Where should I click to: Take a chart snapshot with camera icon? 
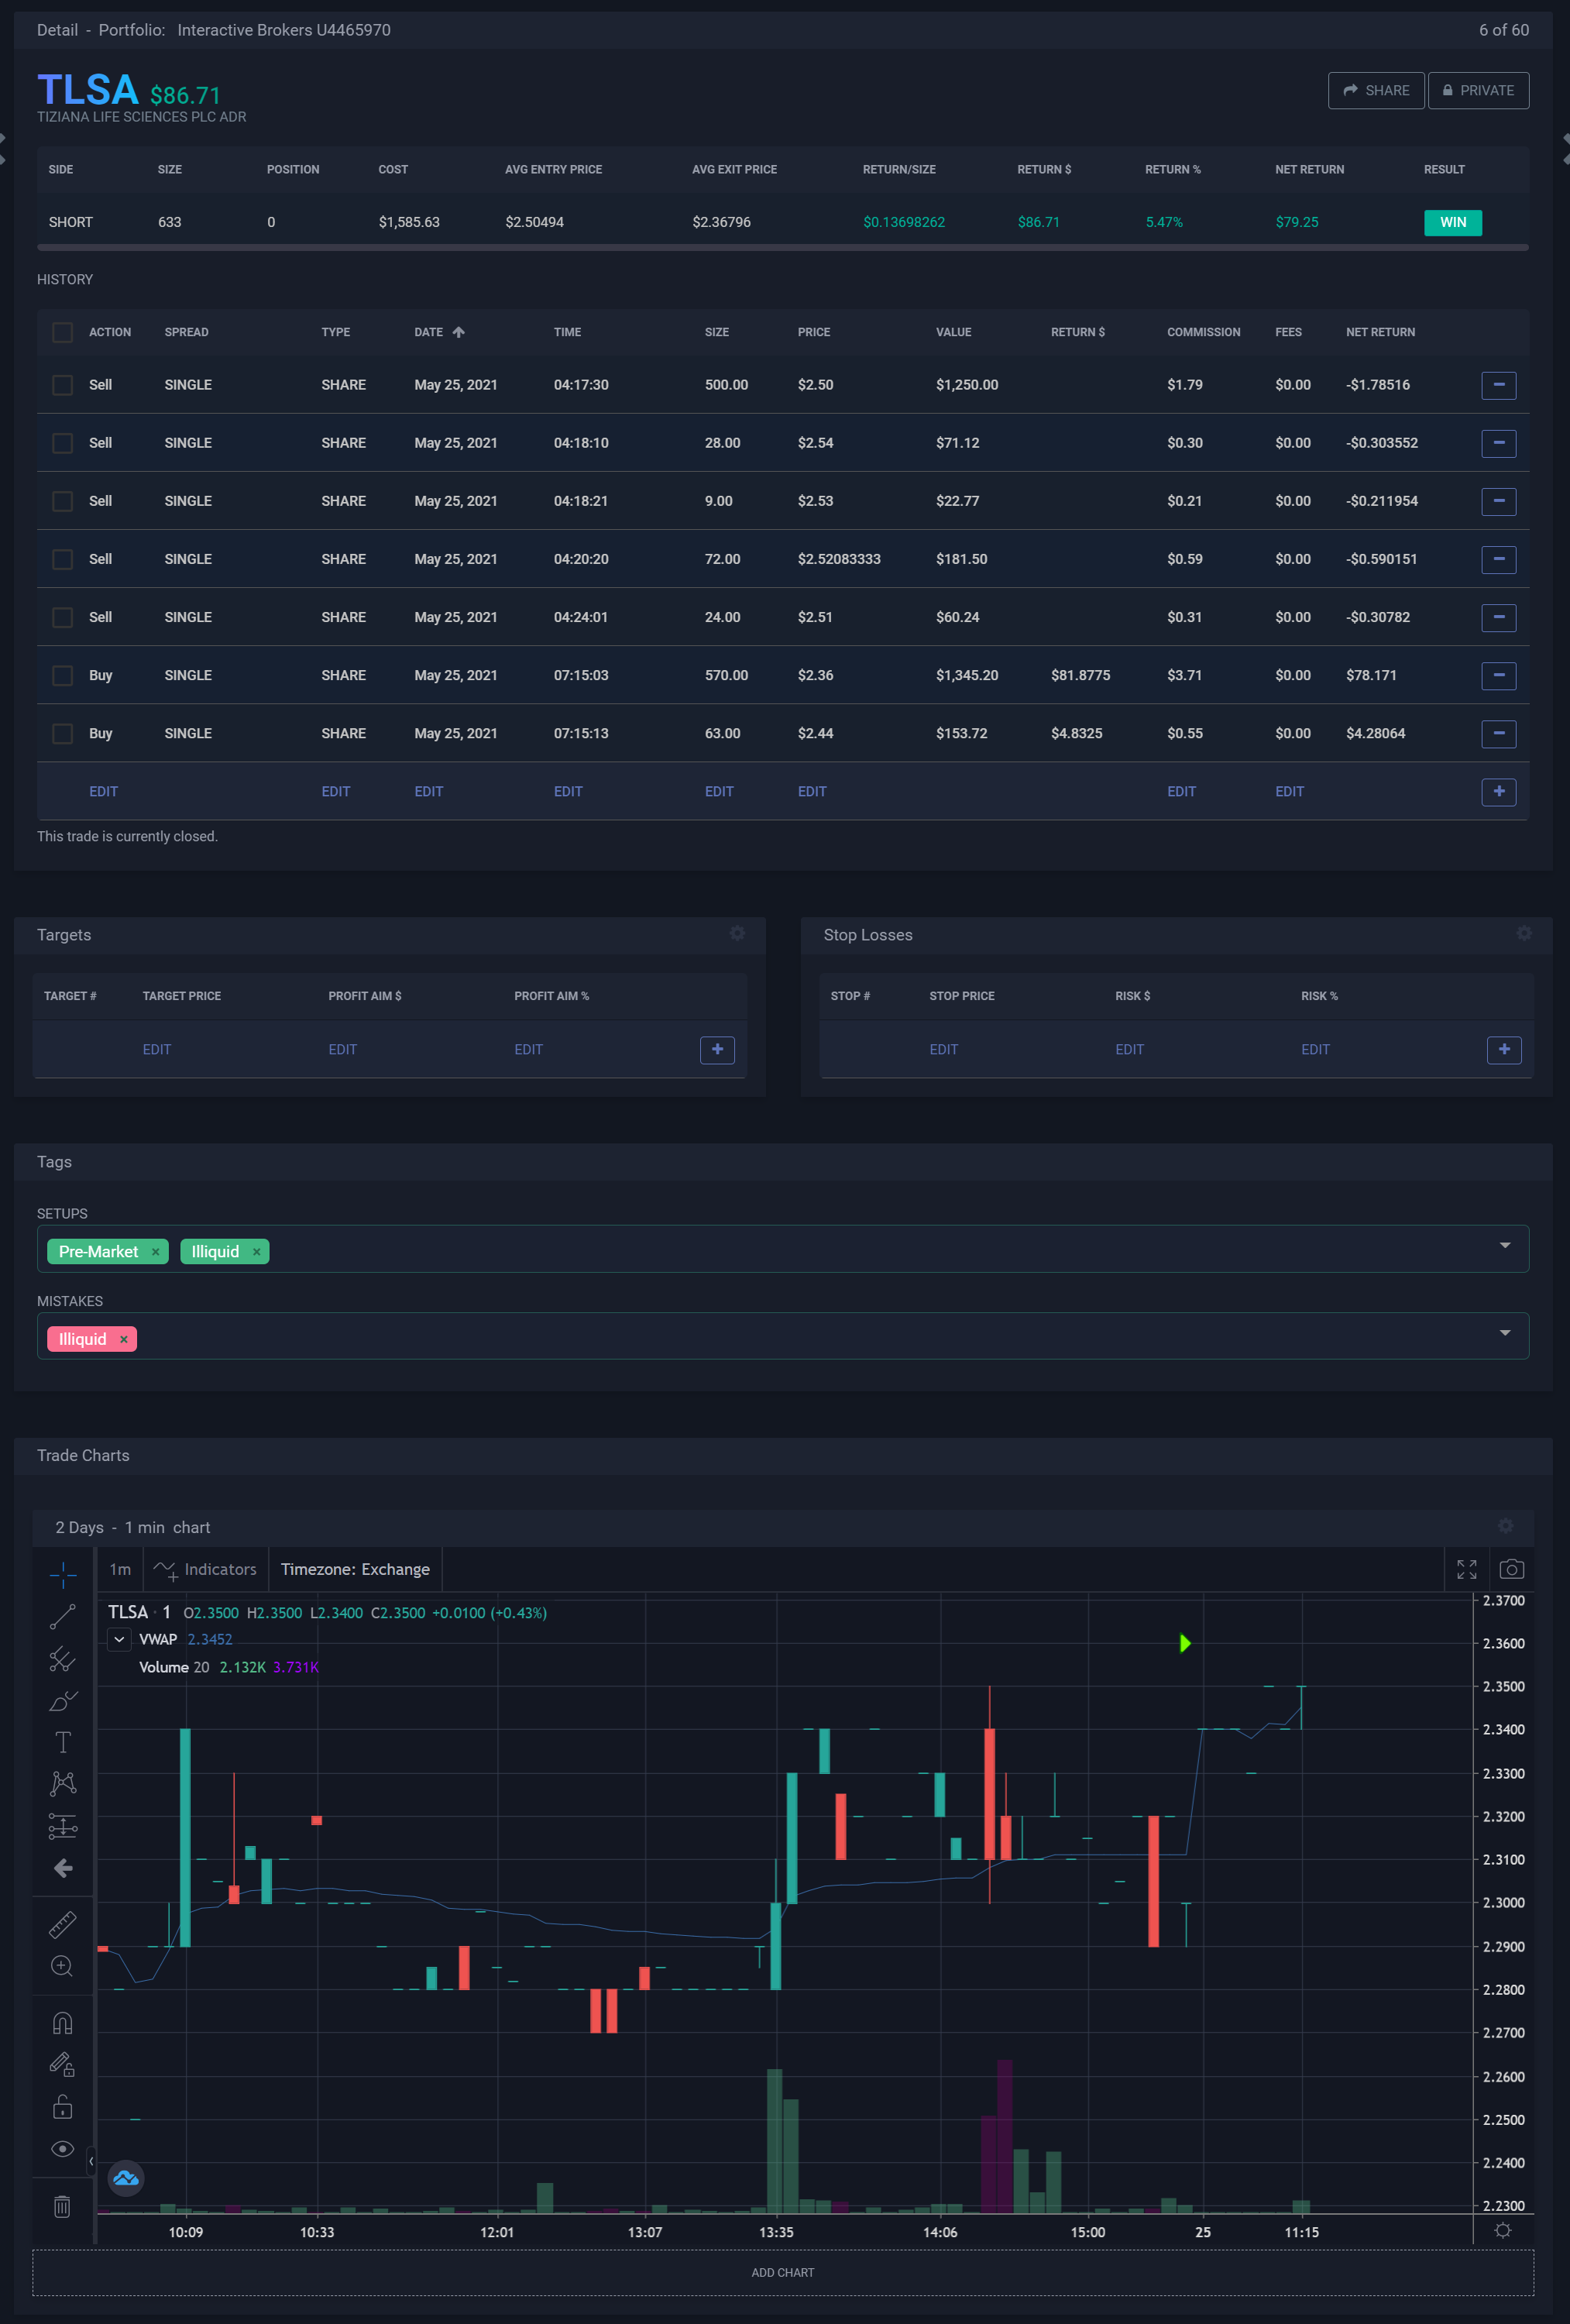[1511, 1569]
